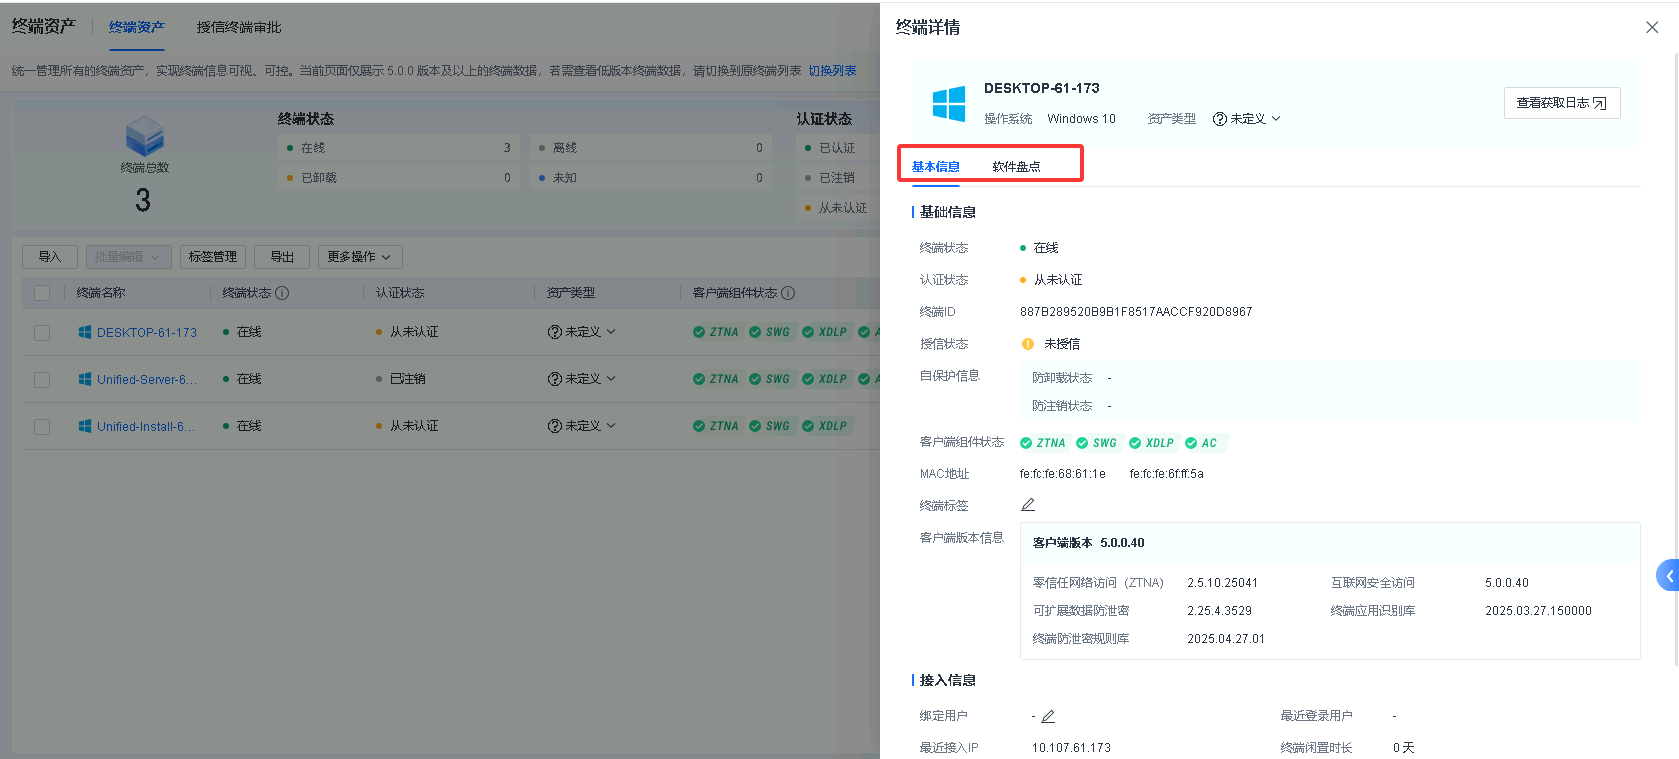Click the 查看获取日志 button
Viewport: 1679px width, 759px height.
tap(1561, 103)
